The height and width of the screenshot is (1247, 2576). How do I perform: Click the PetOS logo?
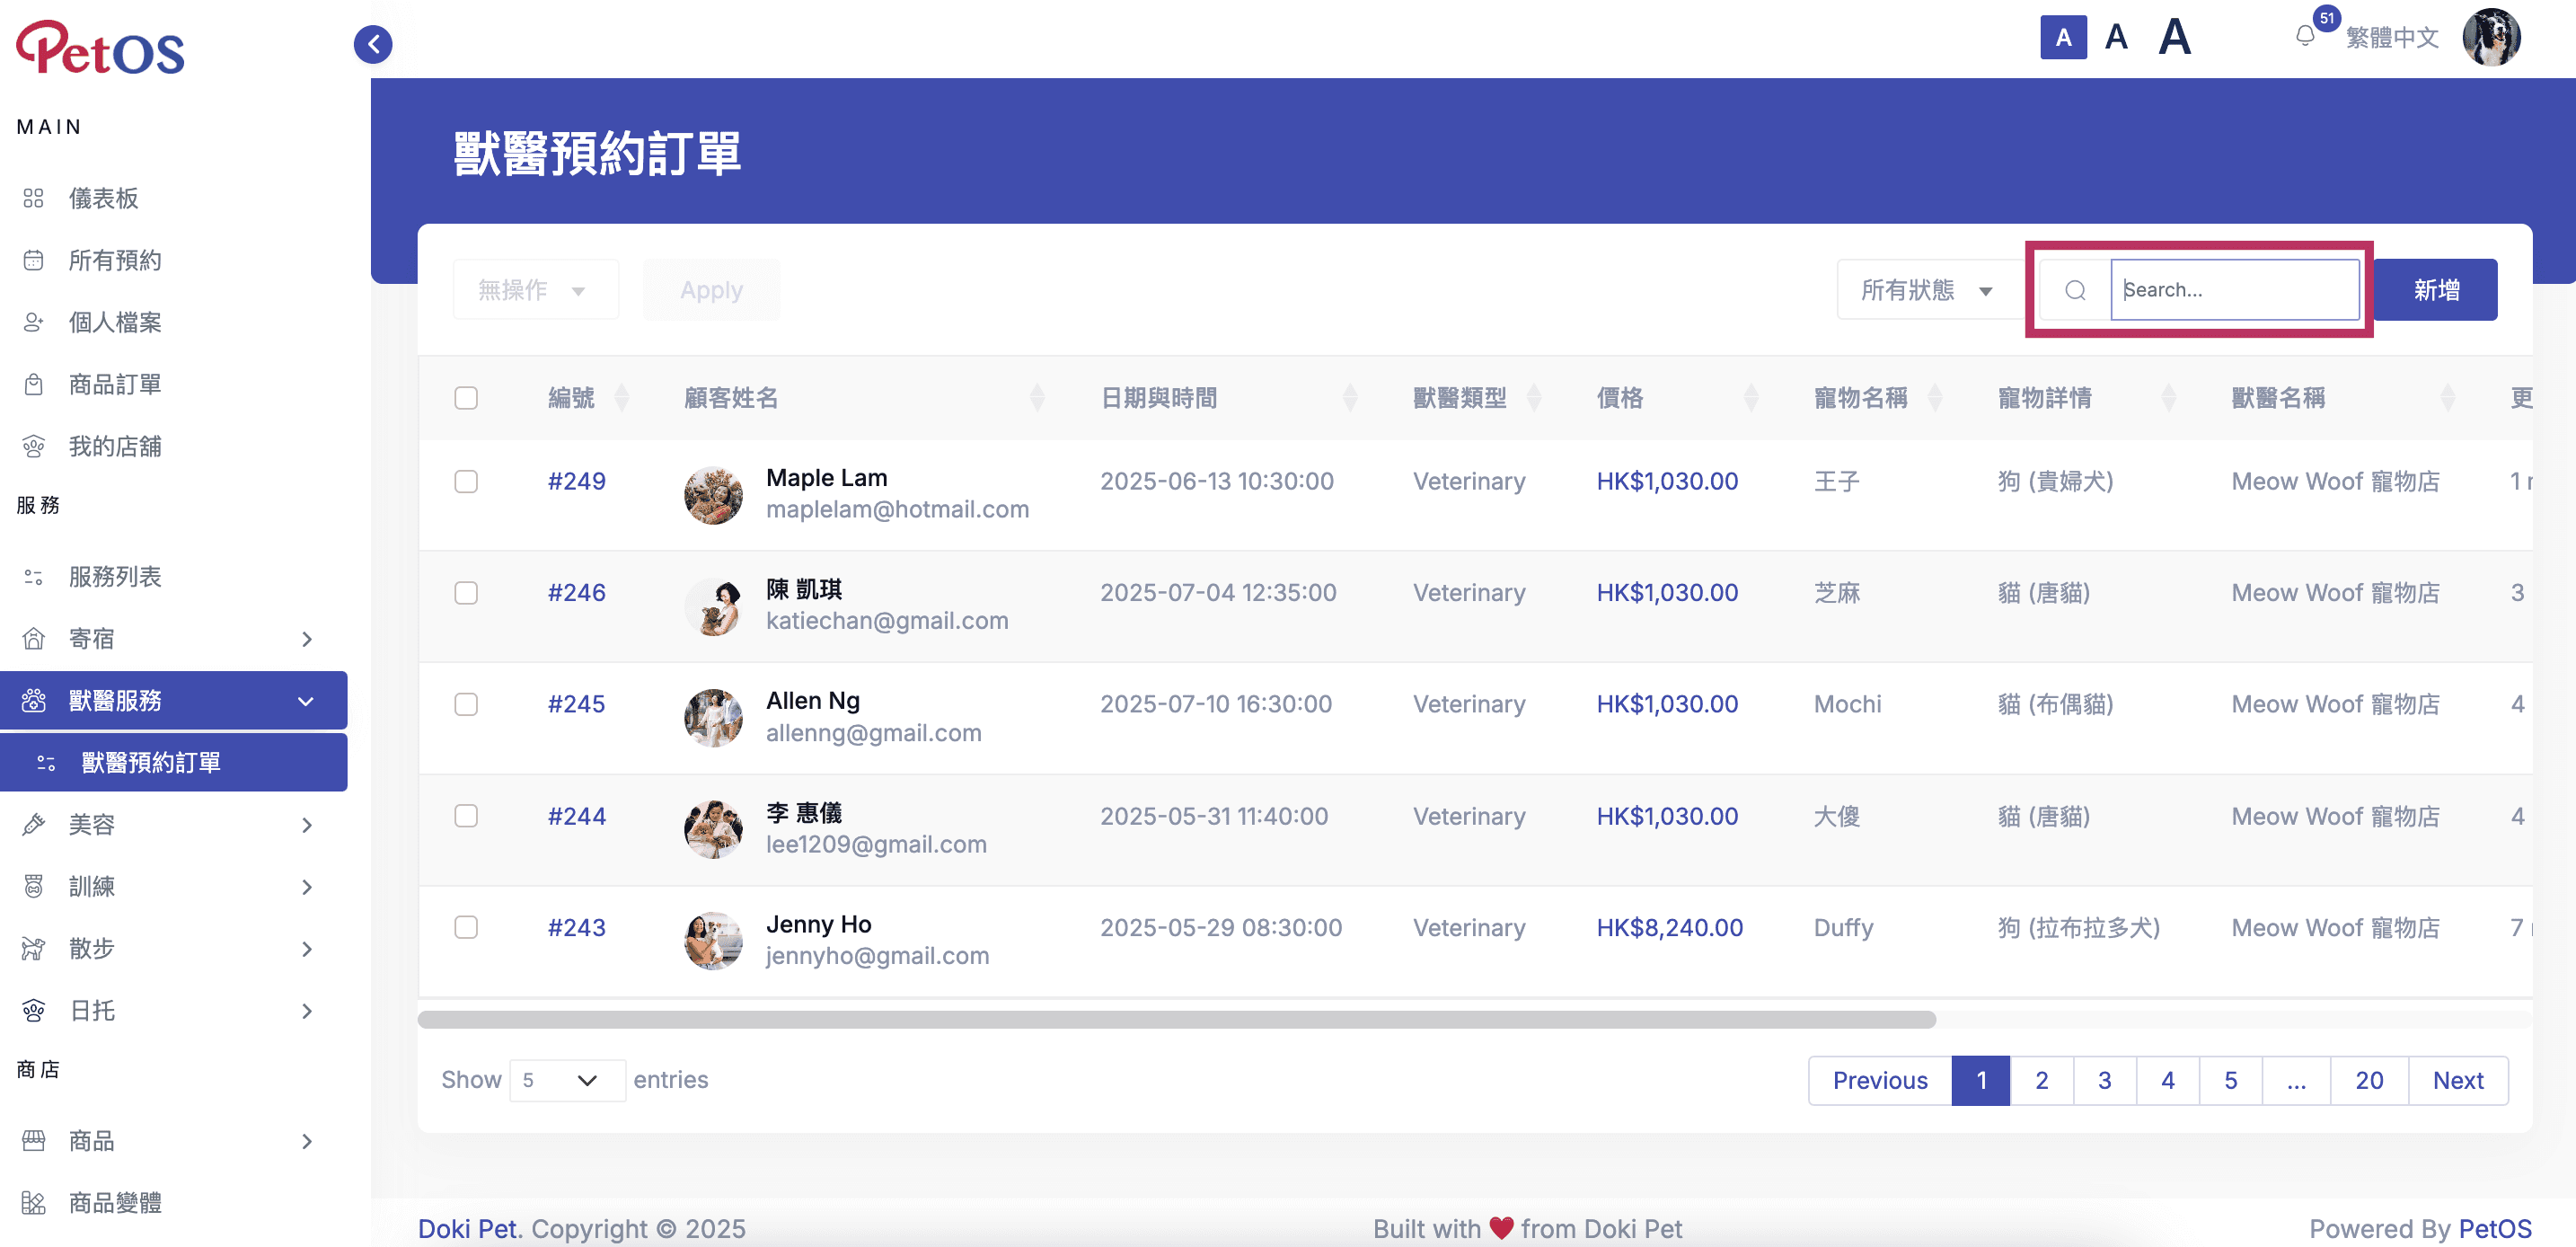click(x=100, y=47)
